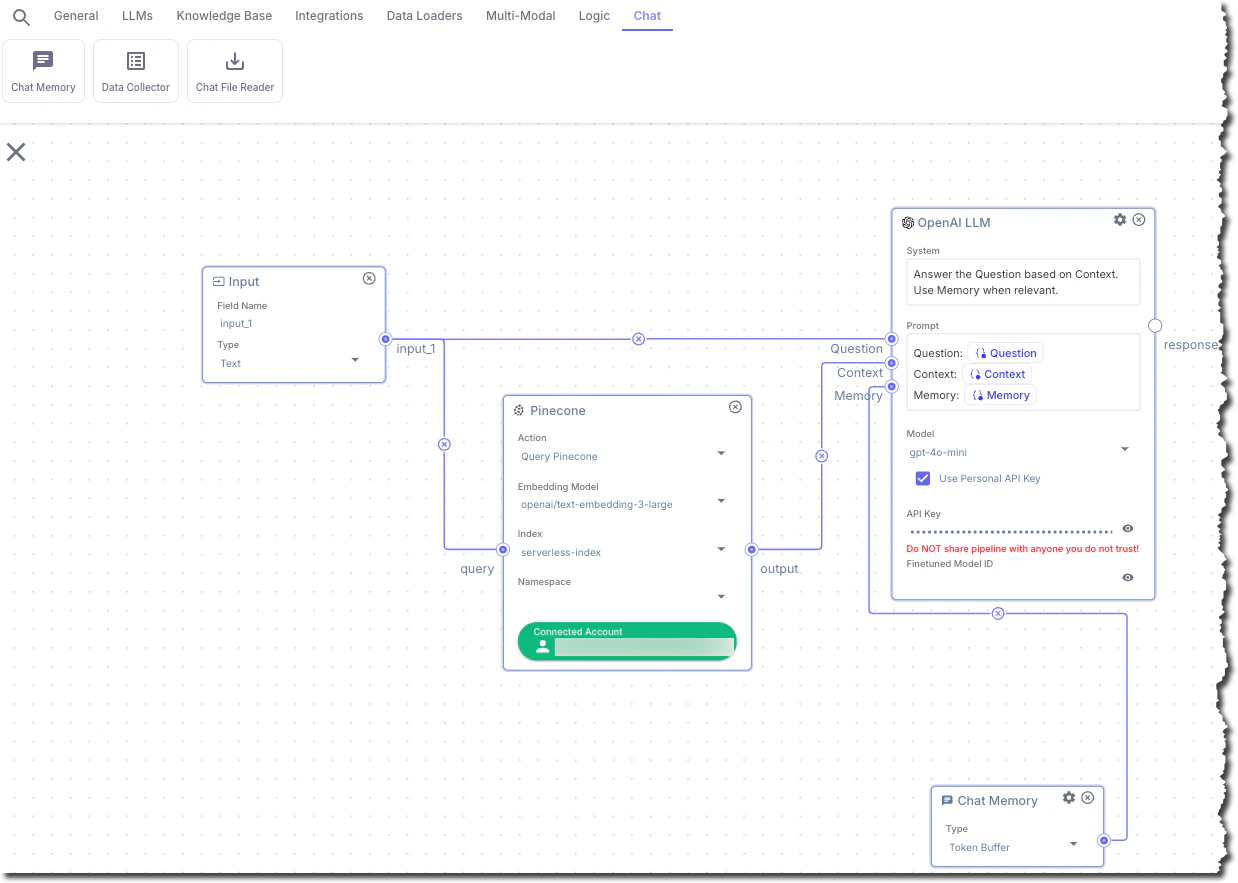Click the green Connected Account button
This screenshot has height=883, width=1238.
click(626, 641)
